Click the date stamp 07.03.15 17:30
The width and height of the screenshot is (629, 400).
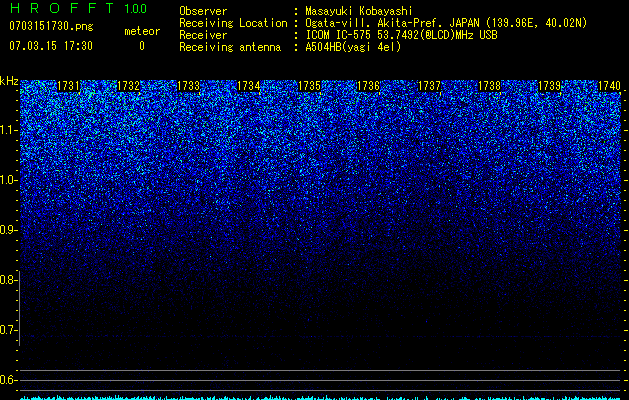point(51,46)
